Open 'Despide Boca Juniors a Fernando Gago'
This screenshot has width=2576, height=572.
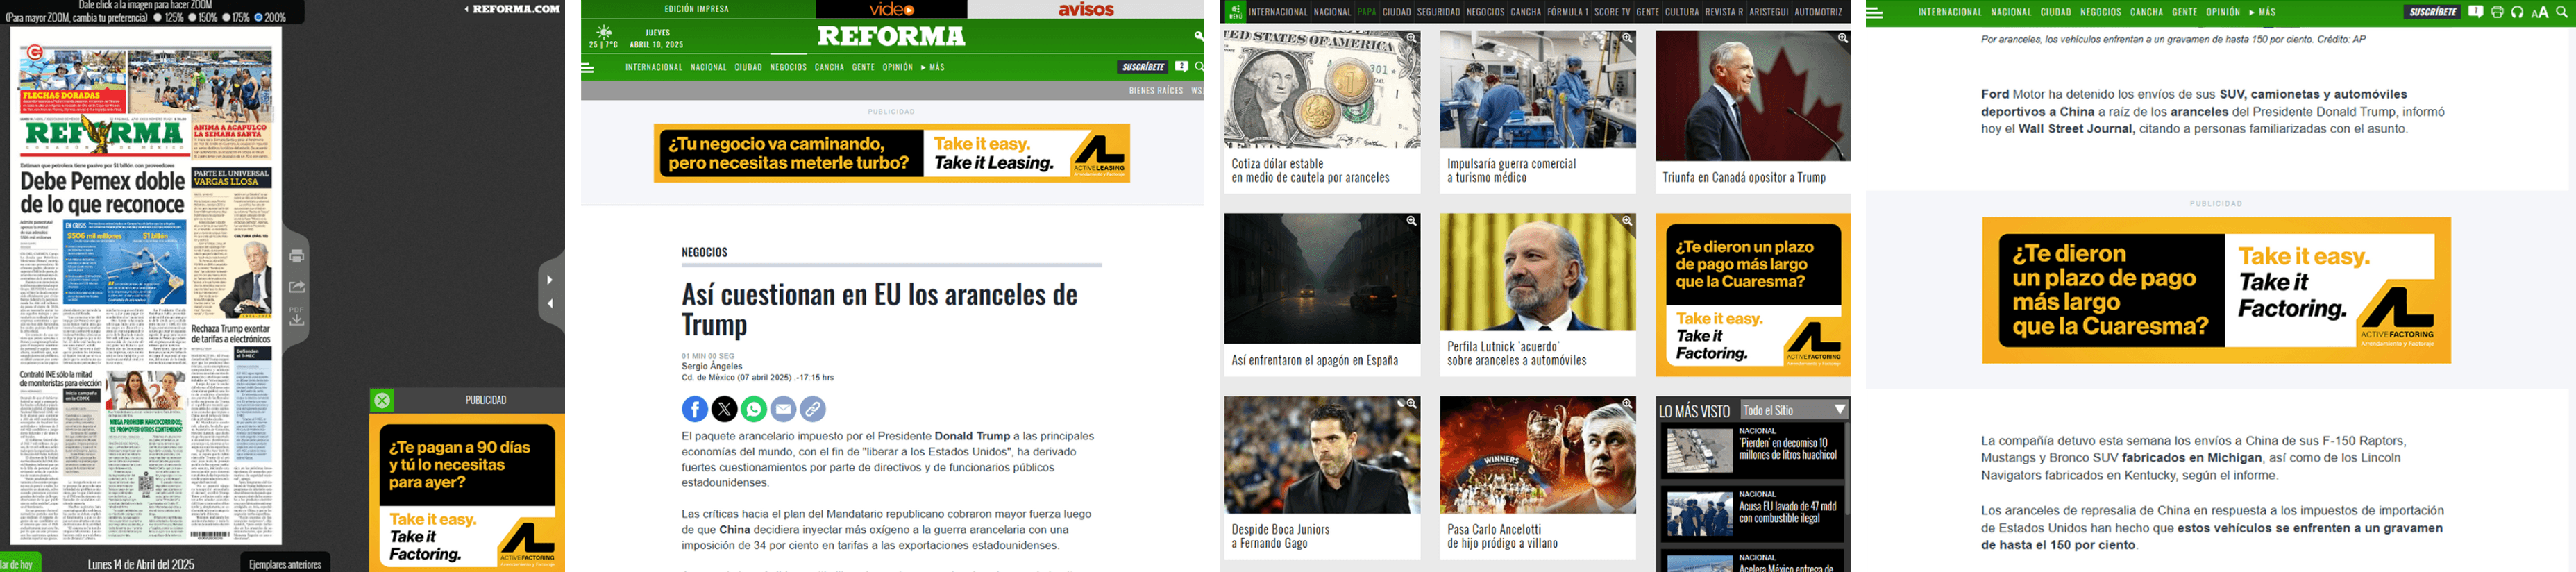(x=1280, y=537)
